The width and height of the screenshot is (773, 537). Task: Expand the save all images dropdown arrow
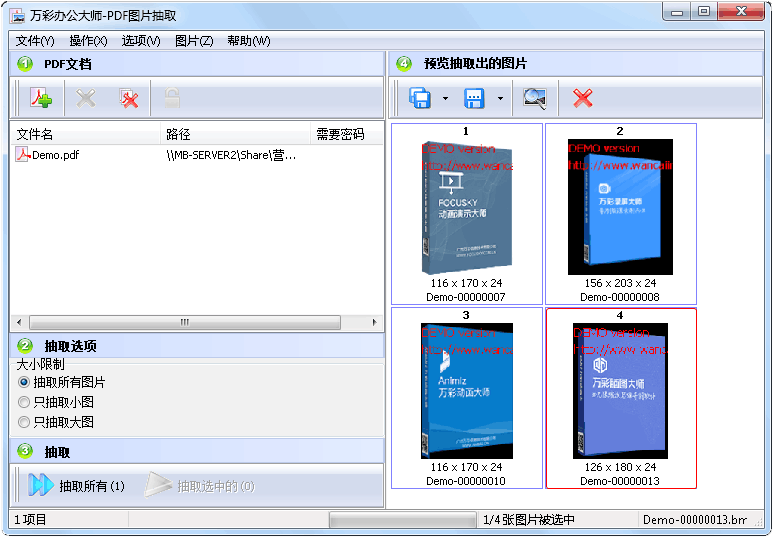pyautogui.click(x=445, y=98)
